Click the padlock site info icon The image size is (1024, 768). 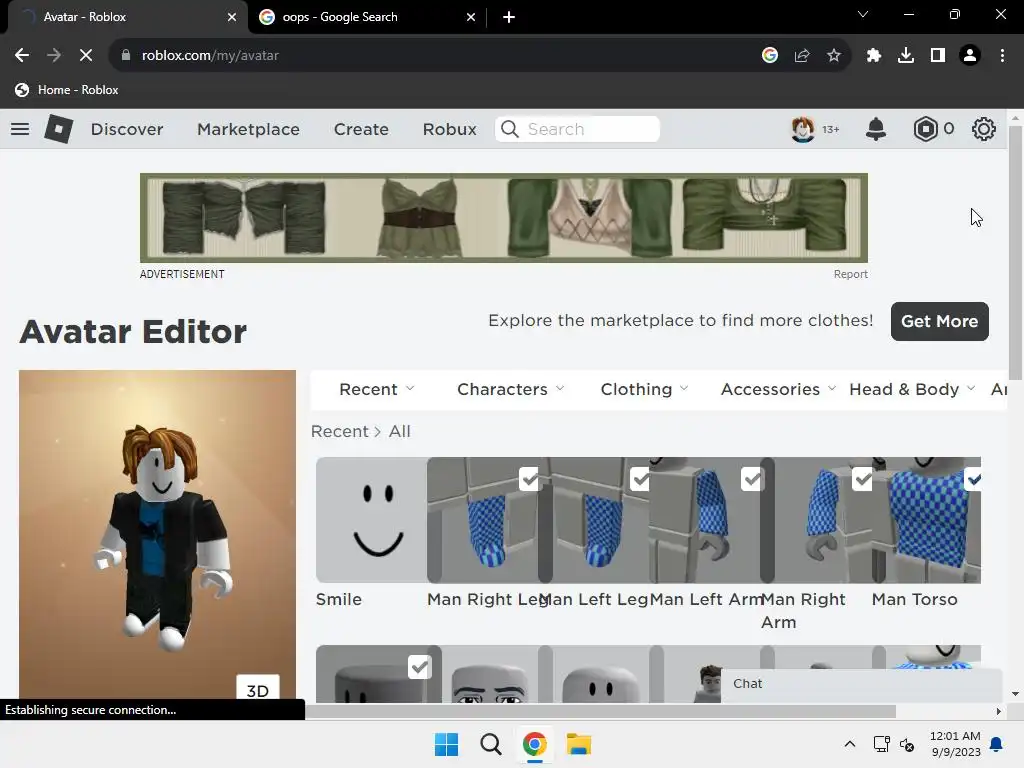tap(126, 56)
